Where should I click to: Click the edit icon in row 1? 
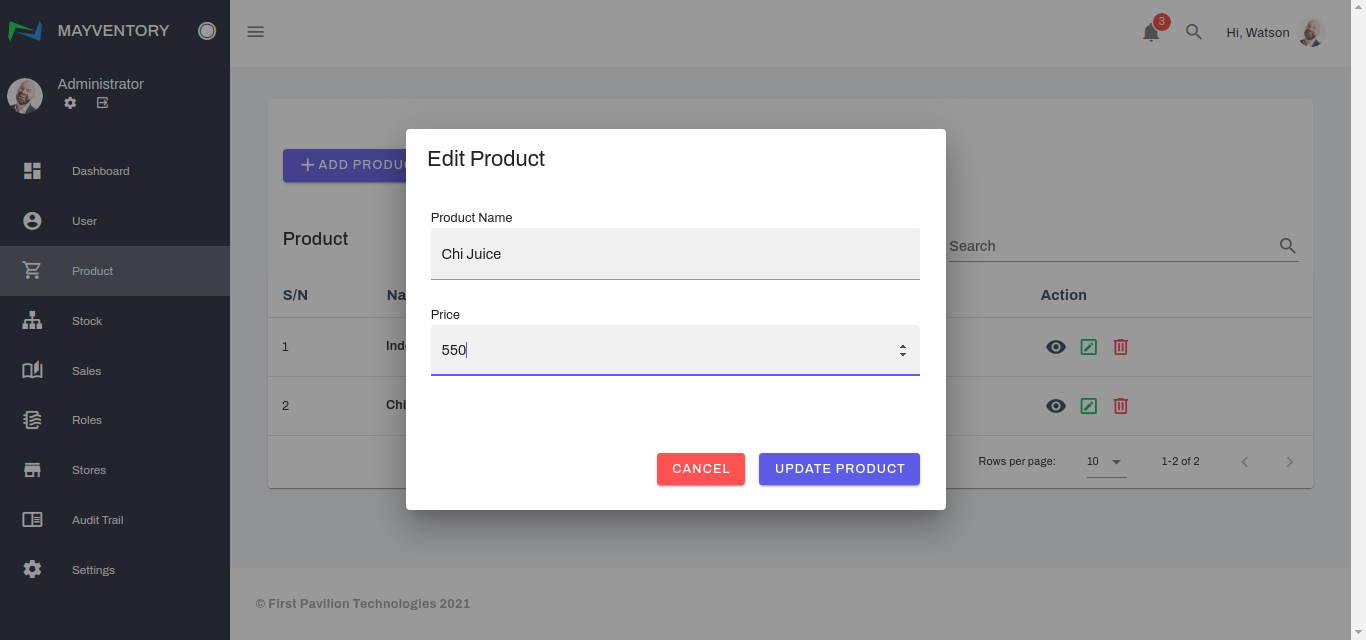point(1089,347)
